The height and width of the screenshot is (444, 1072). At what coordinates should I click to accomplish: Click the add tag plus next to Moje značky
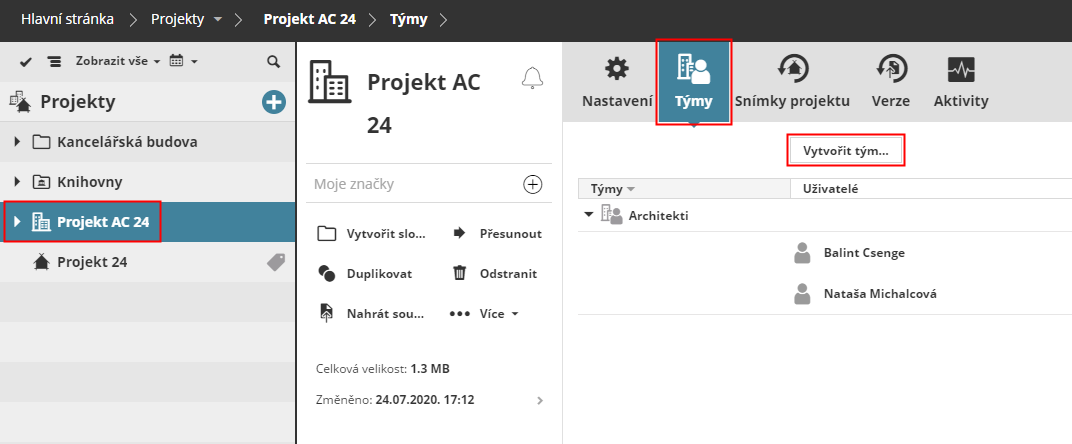[533, 184]
